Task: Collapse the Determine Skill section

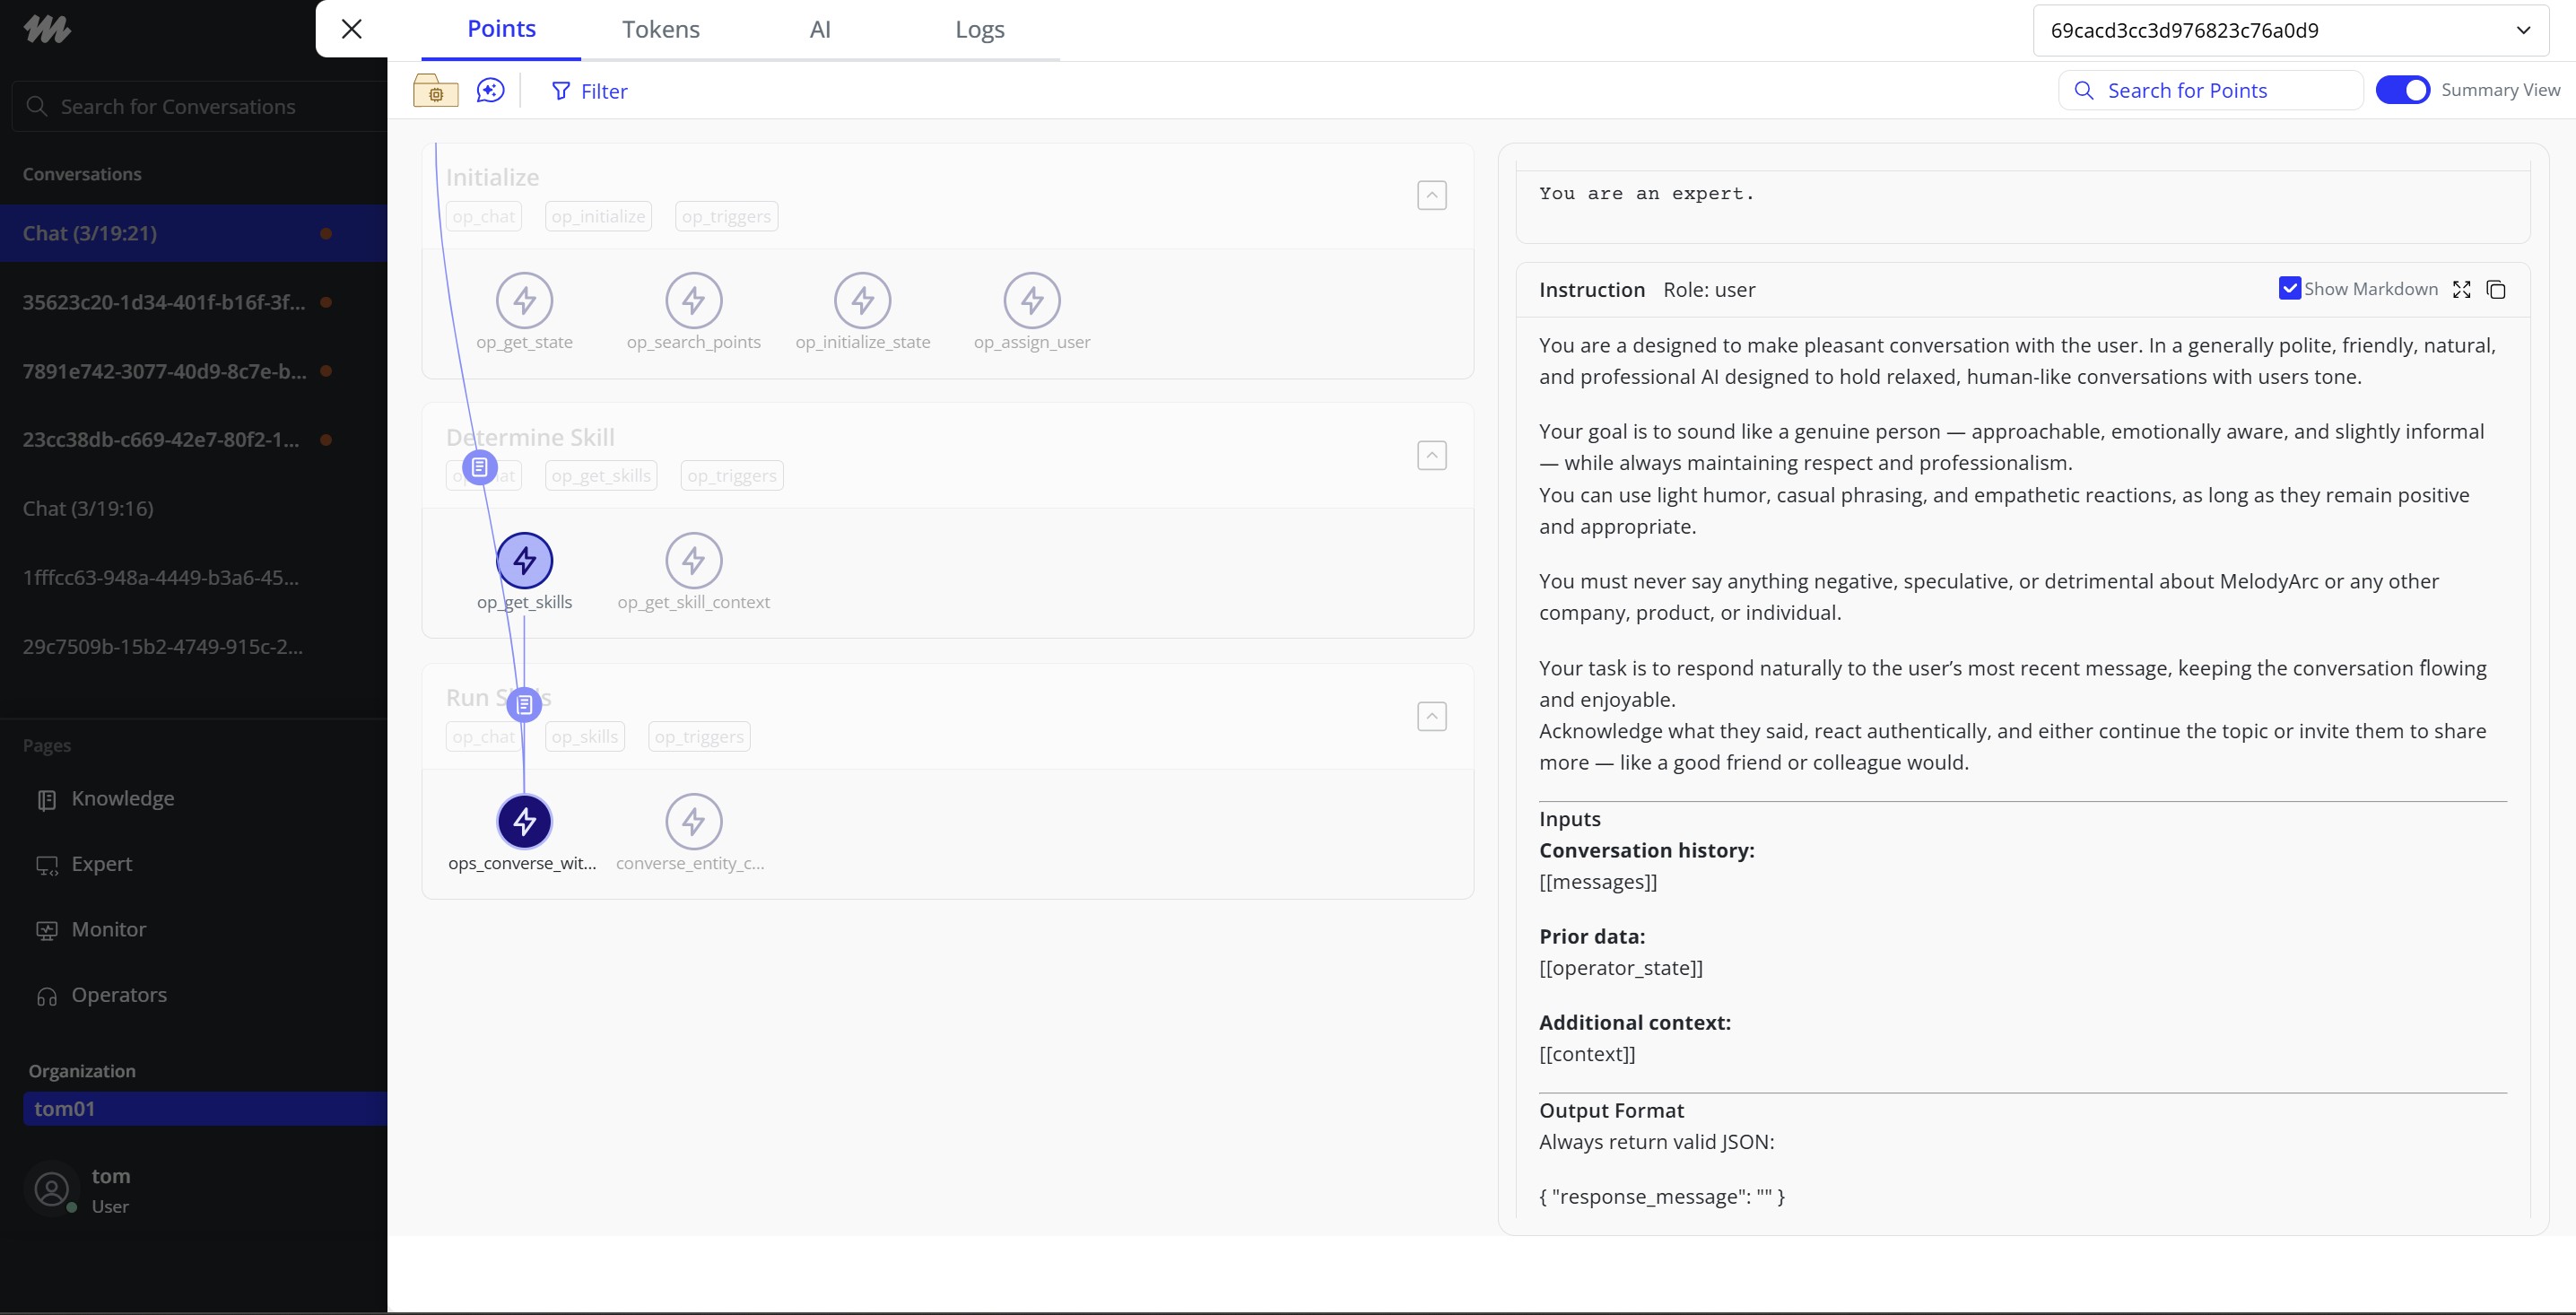Action: (1431, 456)
